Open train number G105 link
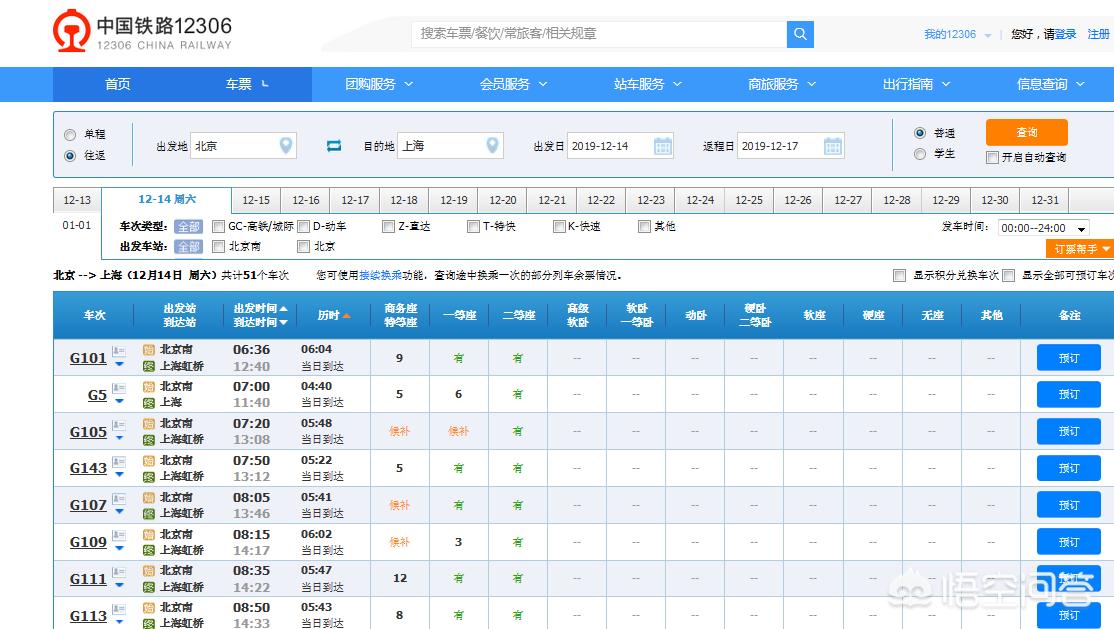The width and height of the screenshot is (1114, 629). pyautogui.click(x=88, y=432)
